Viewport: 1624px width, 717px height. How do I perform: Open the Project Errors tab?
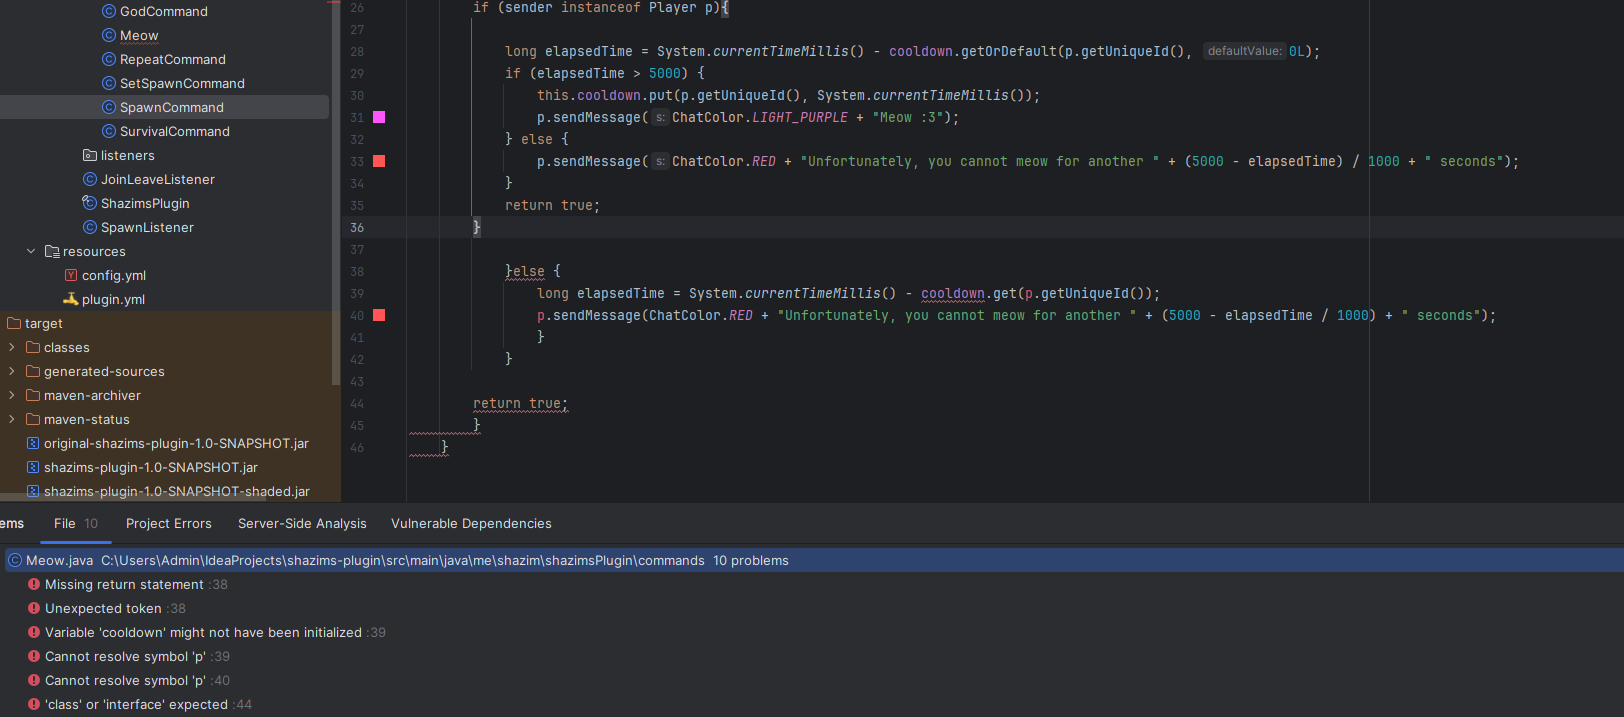point(169,523)
